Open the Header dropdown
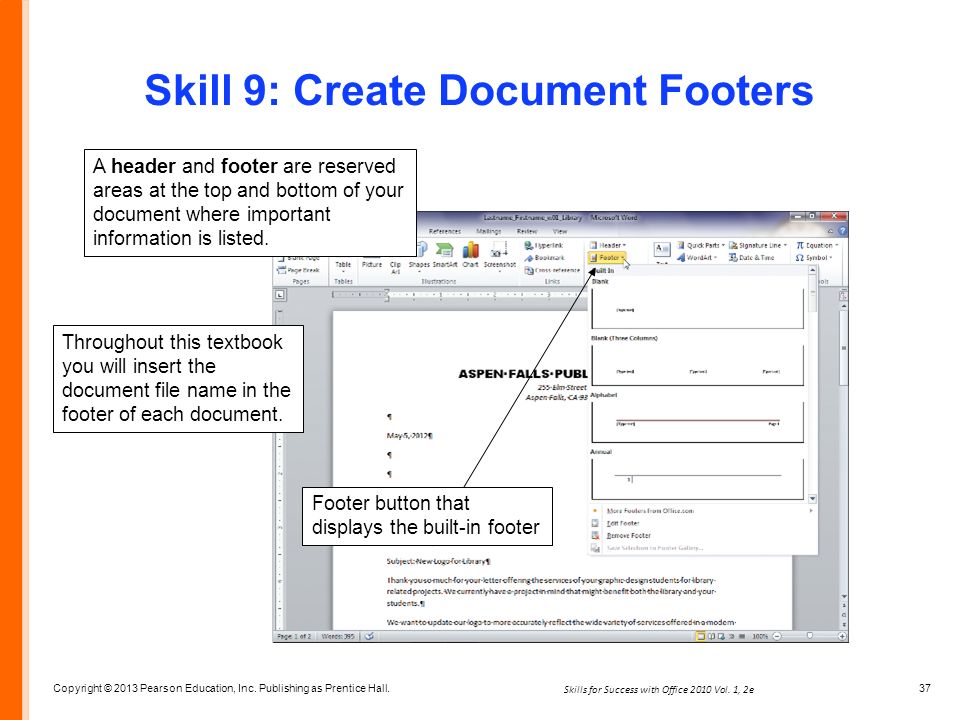The width and height of the screenshot is (960, 720). click(x=607, y=245)
